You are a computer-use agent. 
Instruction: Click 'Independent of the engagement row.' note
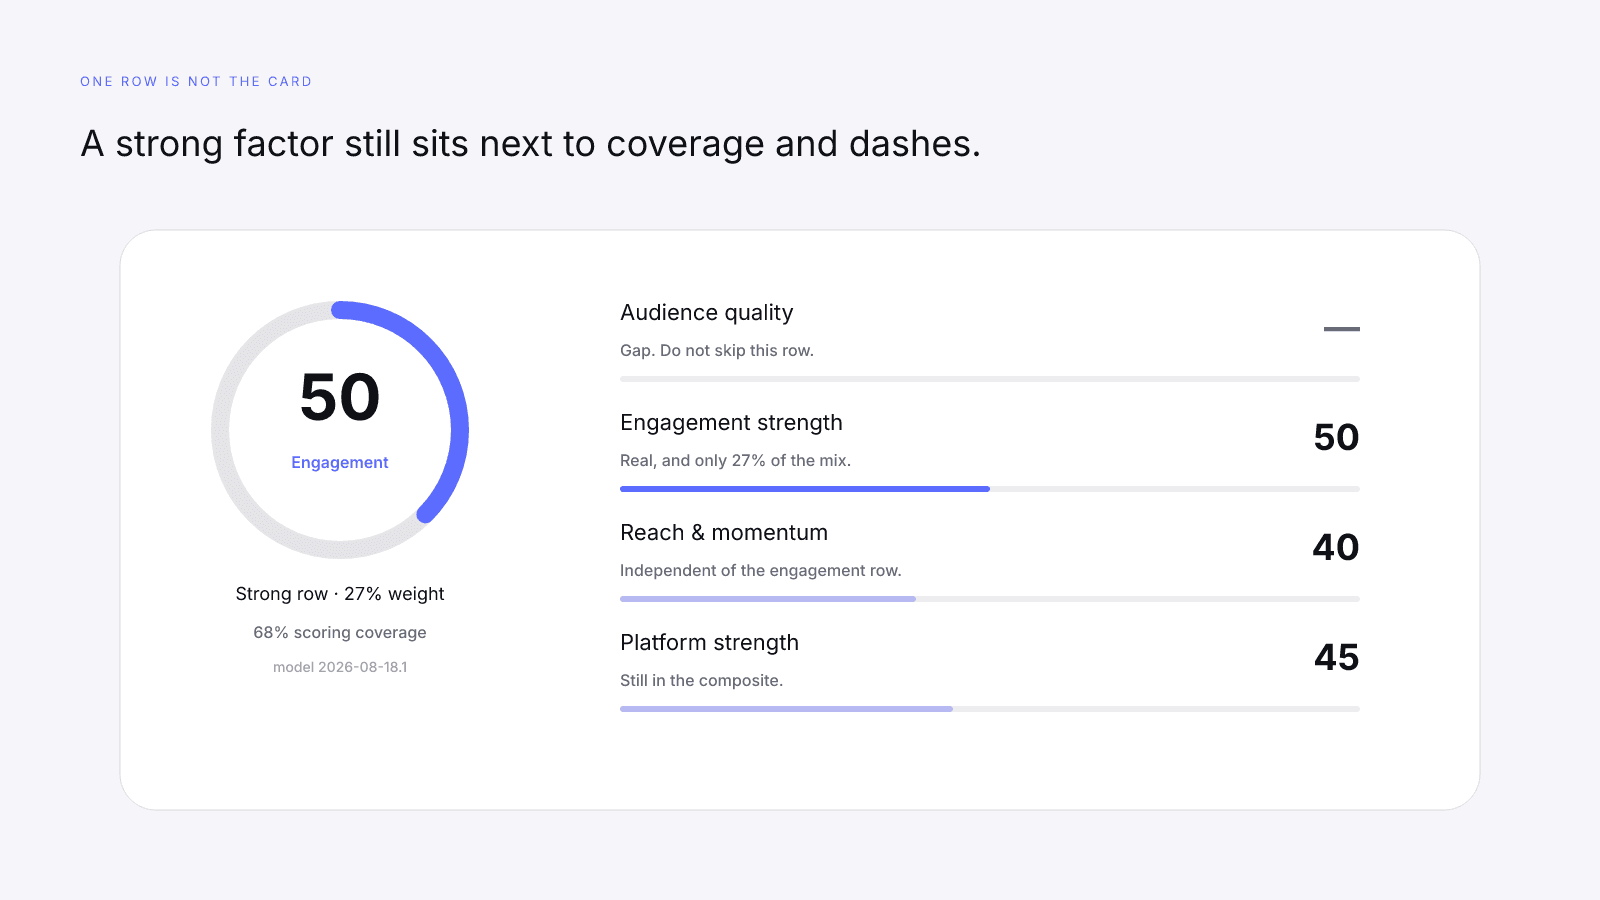[761, 571]
